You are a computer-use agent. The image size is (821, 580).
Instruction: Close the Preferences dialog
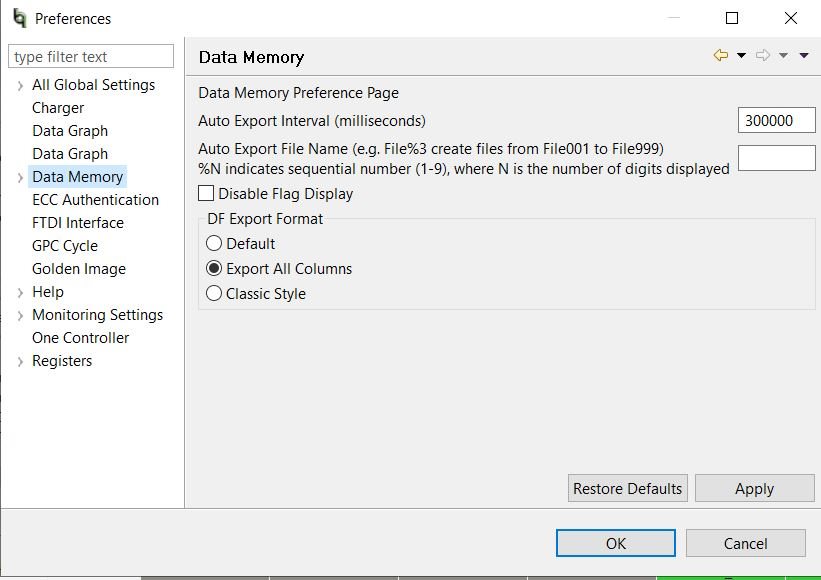(x=791, y=18)
